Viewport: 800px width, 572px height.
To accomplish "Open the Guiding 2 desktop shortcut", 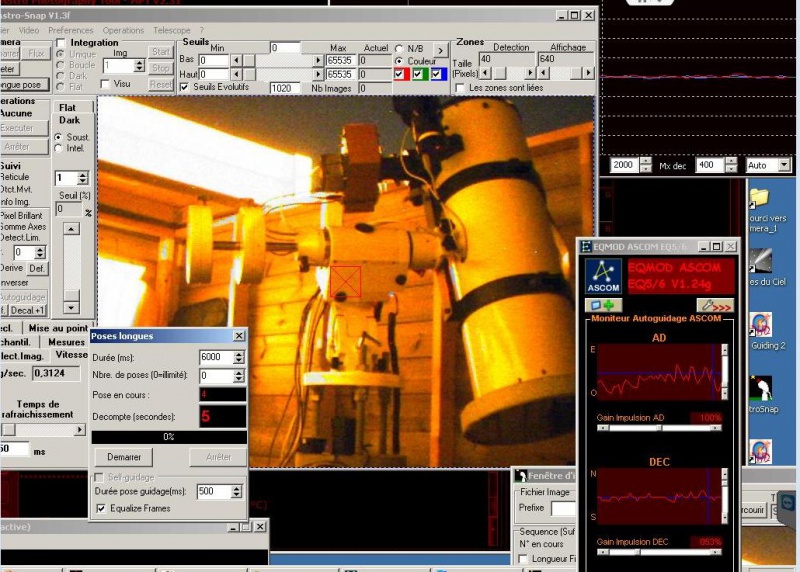I will point(762,326).
